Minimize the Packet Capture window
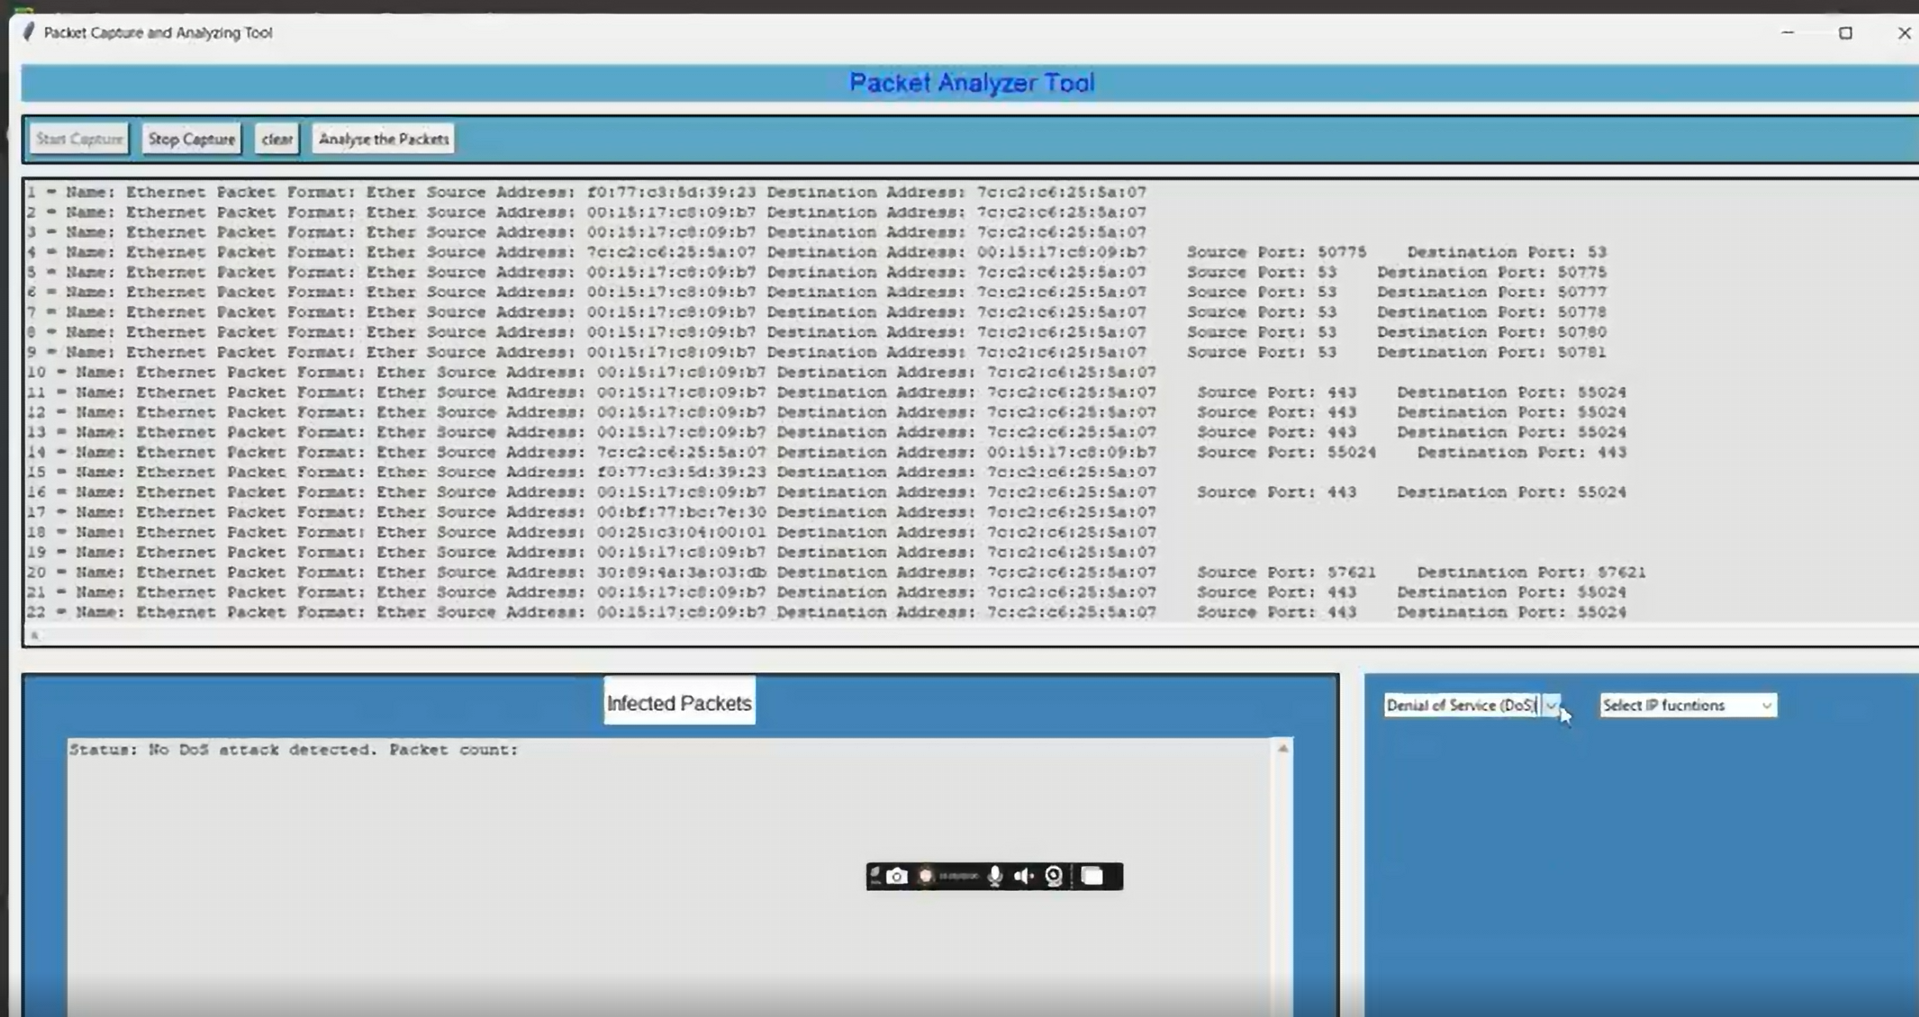This screenshot has height=1017, width=1919. click(x=1787, y=33)
